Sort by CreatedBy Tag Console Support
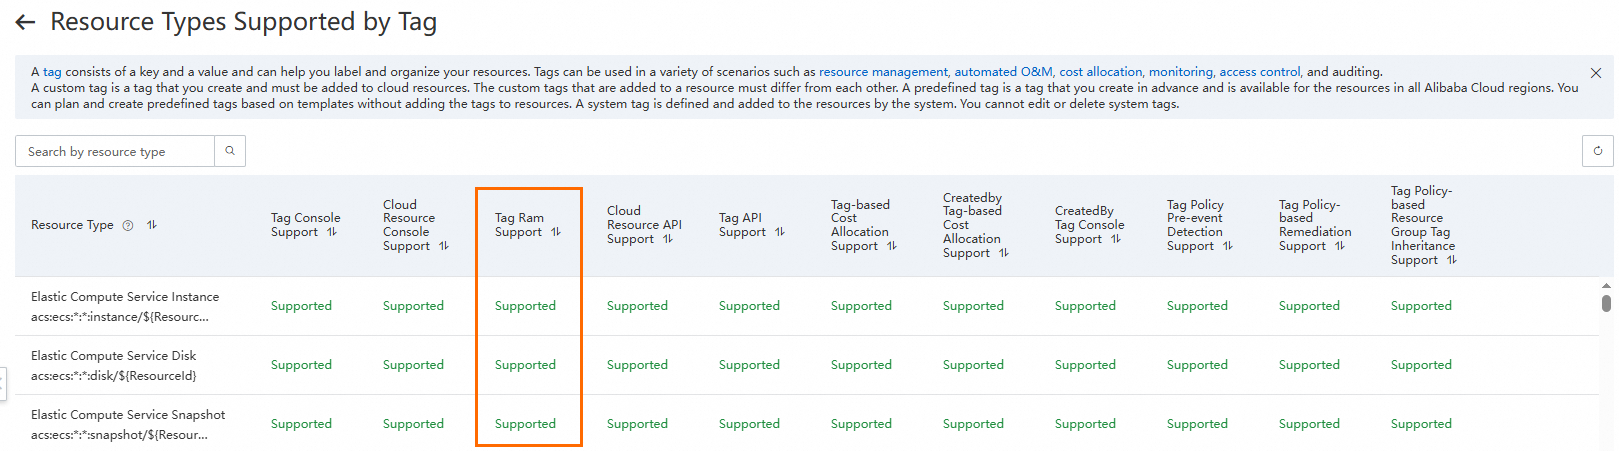Viewport: 1619px width, 451px height. click(1116, 239)
